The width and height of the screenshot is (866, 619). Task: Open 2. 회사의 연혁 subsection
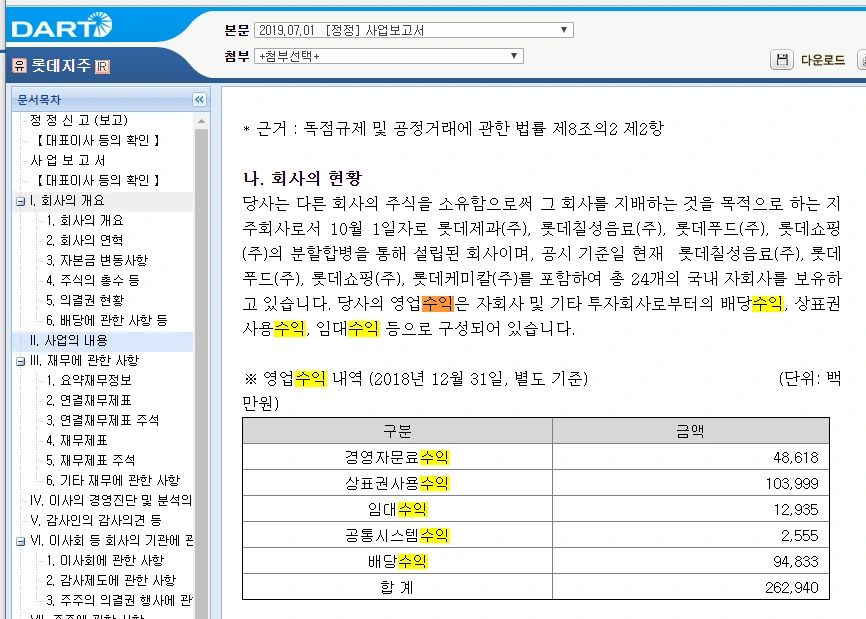point(85,240)
